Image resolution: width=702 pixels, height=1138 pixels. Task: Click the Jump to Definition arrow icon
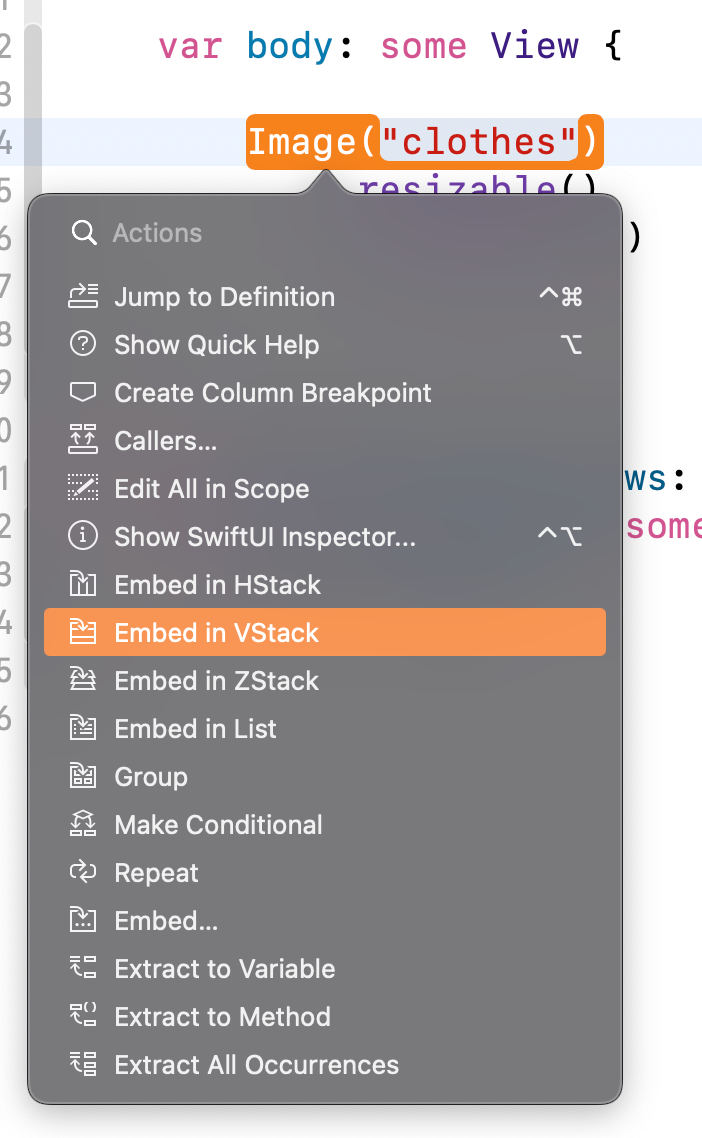[x=84, y=296]
